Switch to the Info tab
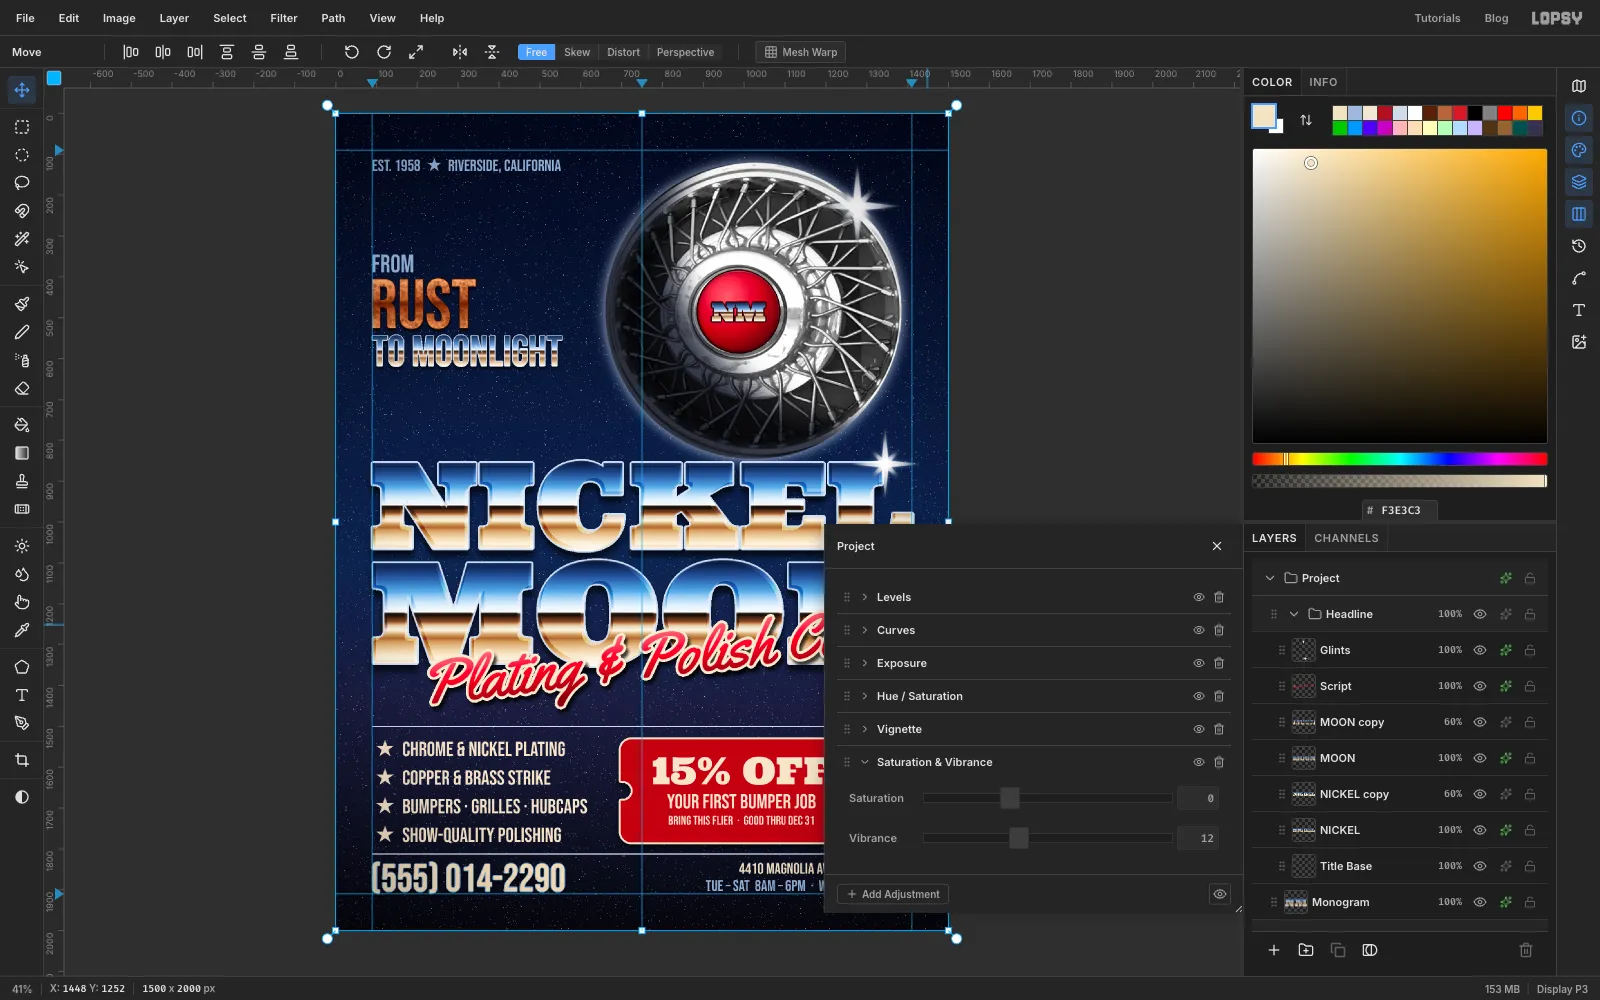 coord(1323,82)
